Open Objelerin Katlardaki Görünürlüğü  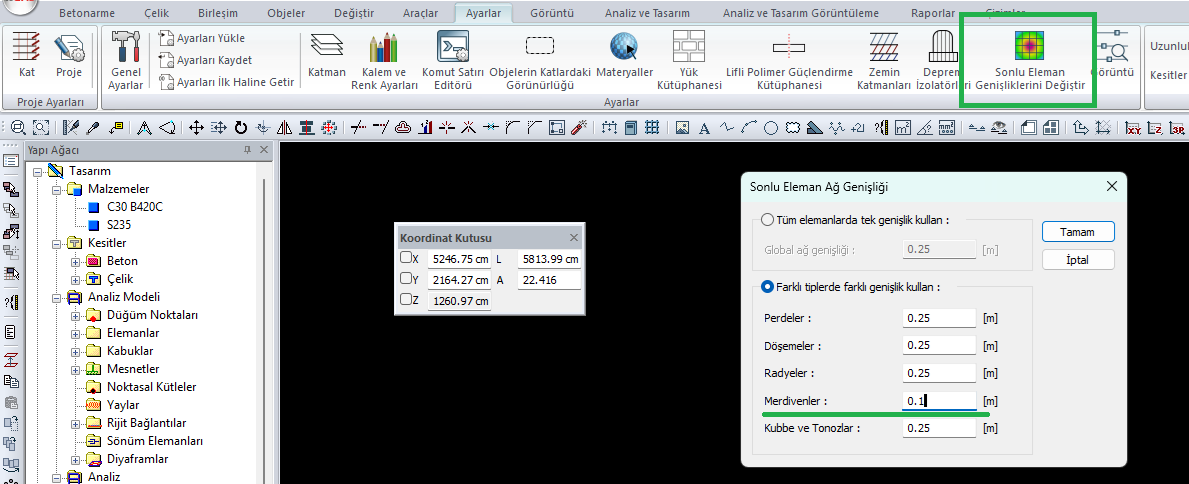[x=540, y=61]
